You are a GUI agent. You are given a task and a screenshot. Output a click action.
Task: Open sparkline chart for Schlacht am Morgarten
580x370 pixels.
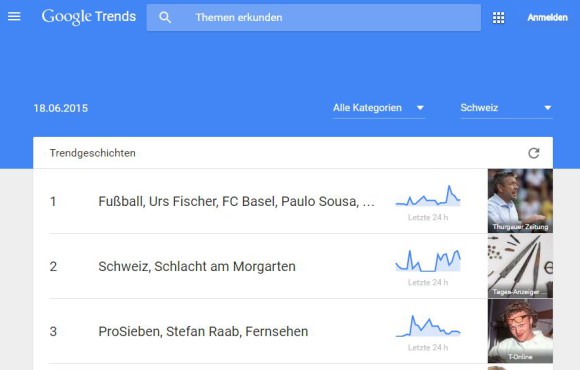coord(428,261)
